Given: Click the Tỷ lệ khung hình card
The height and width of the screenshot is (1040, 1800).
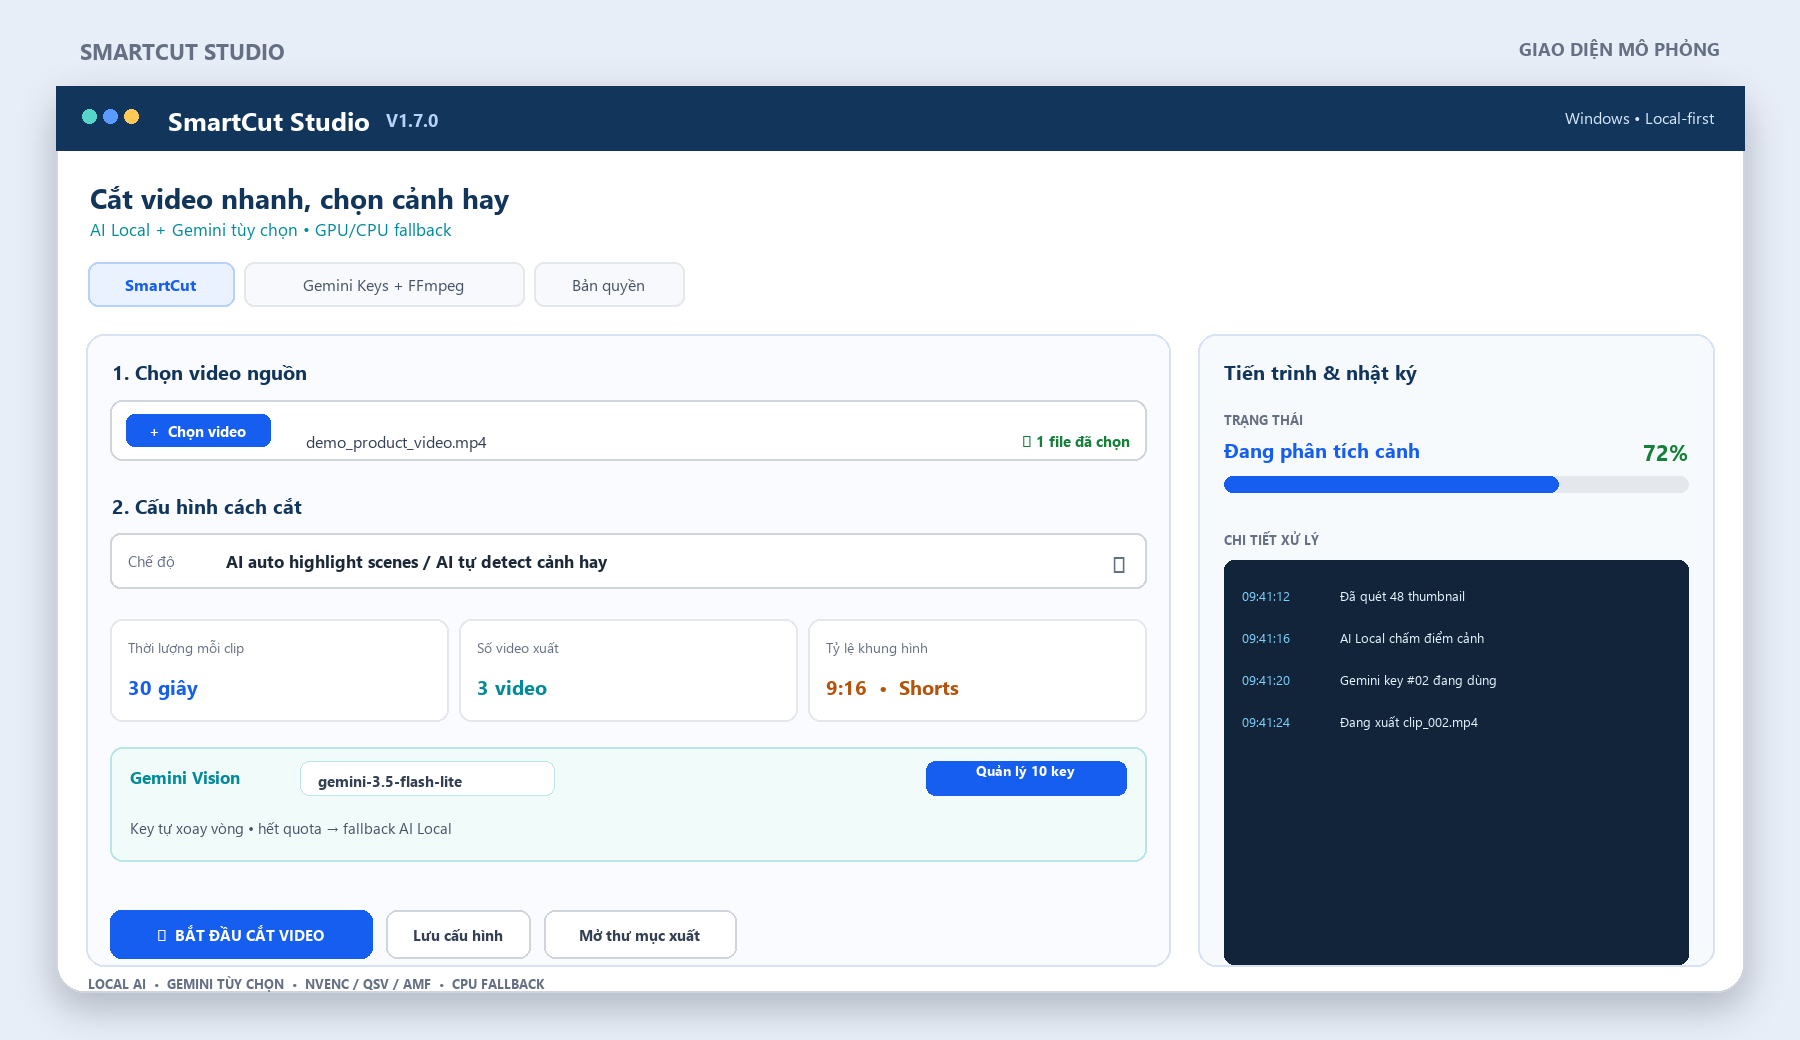Looking at the screenshot, I should [977, 670].
